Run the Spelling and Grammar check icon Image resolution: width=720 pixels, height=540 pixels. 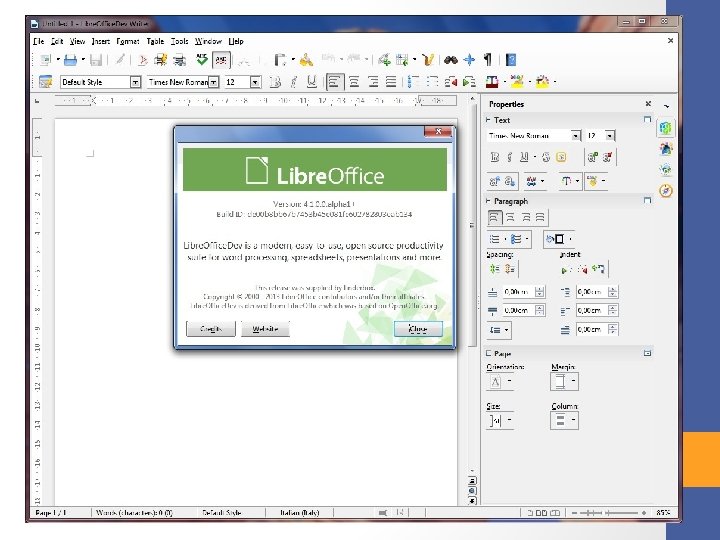202,60
